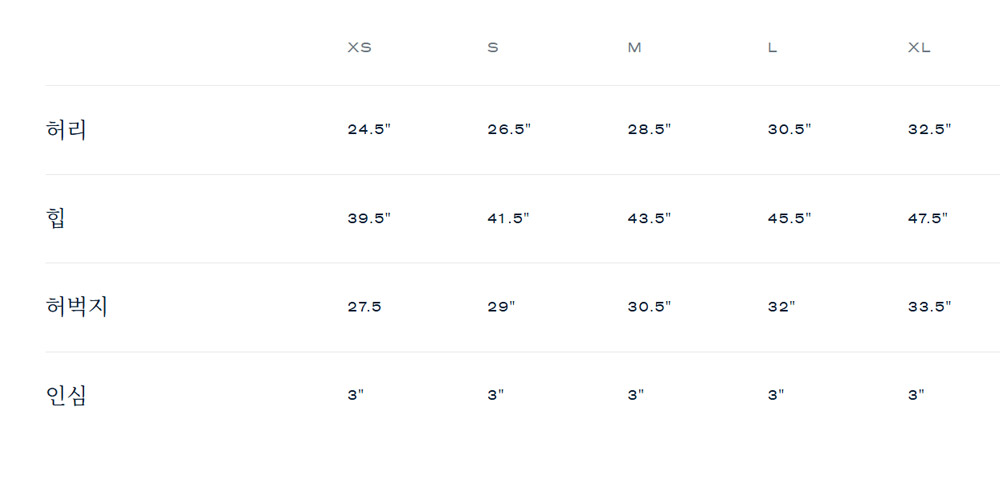
Task: Click the 힙 row label
Action: point(56,218)
